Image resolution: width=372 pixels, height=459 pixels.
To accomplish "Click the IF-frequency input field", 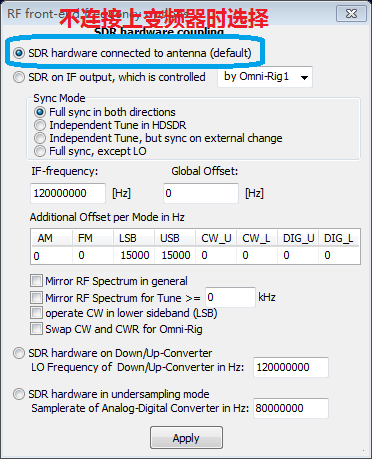I will (68, 193).
